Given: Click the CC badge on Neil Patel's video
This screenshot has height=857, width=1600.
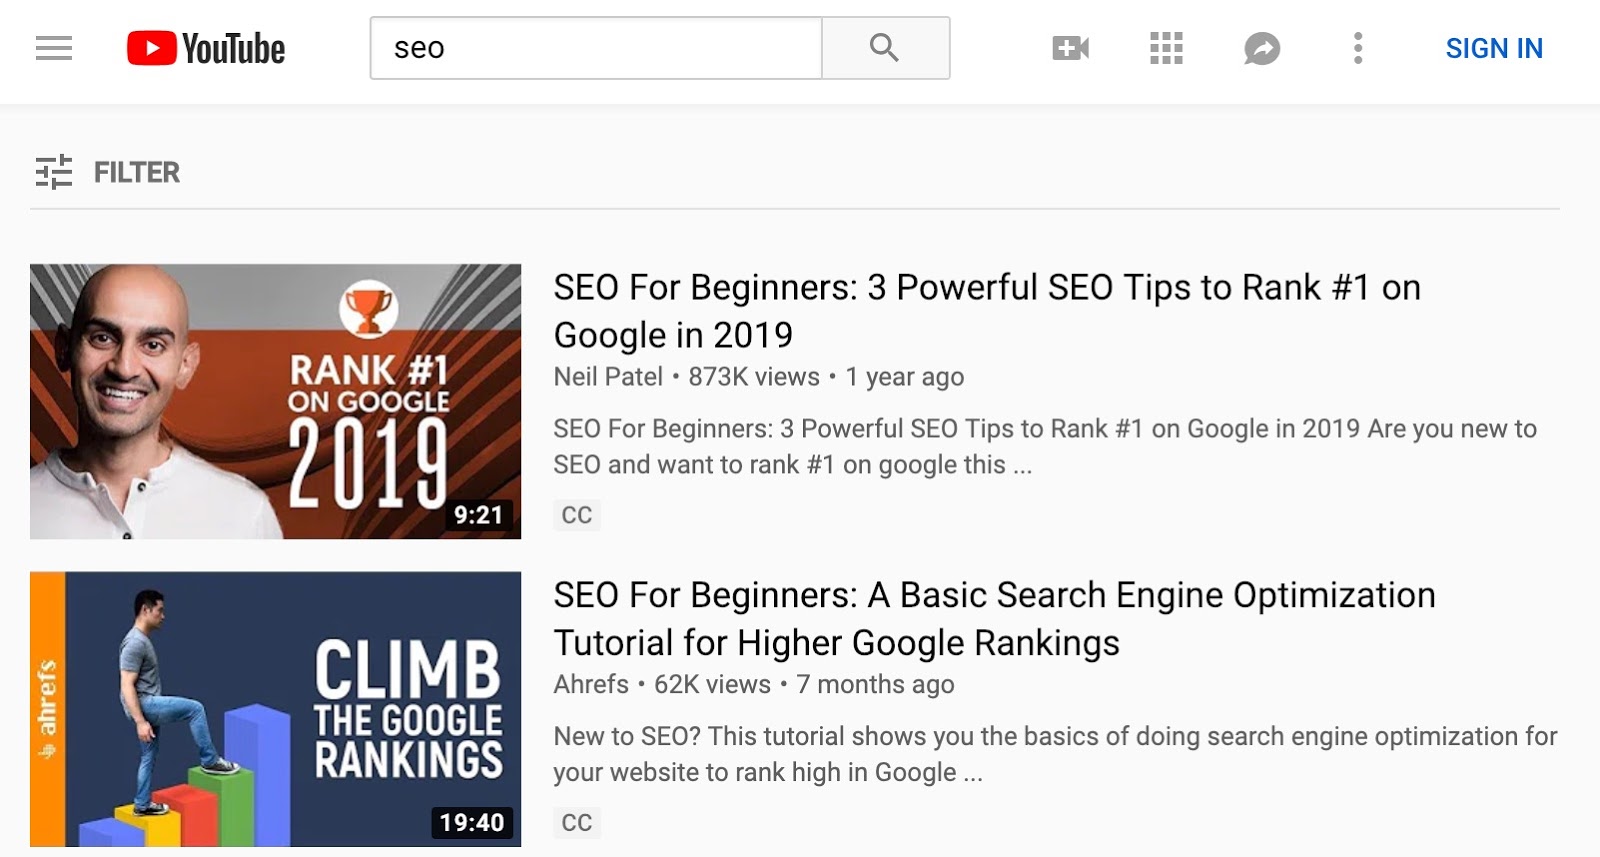Looking at the screenshot, I should [577, 515].
